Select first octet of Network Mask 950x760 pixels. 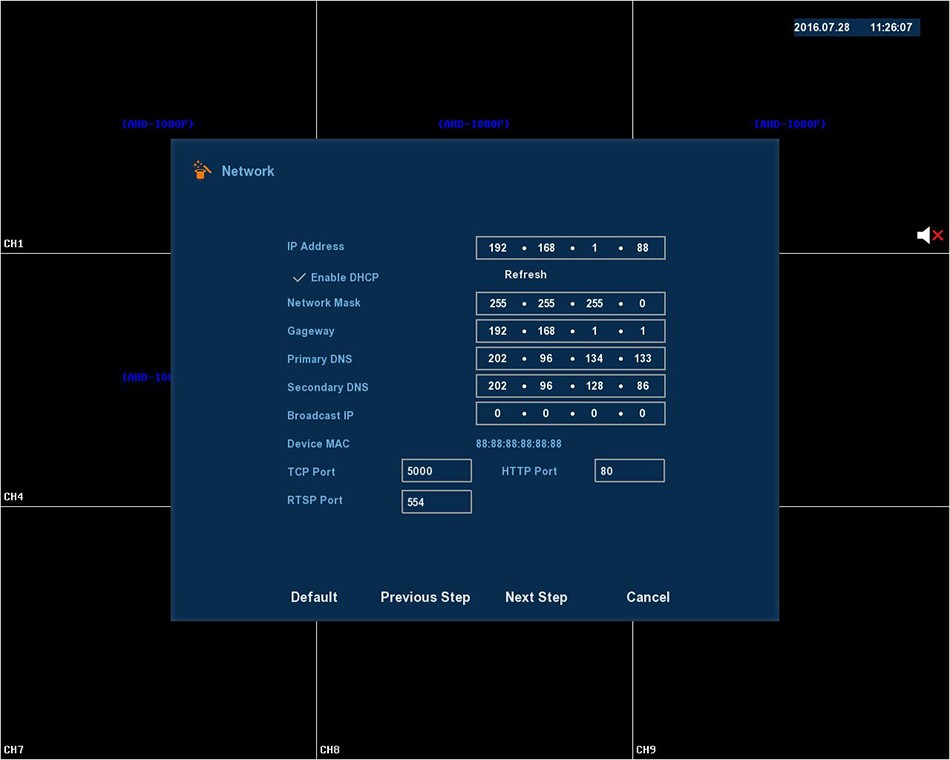(x=498, y=304)
